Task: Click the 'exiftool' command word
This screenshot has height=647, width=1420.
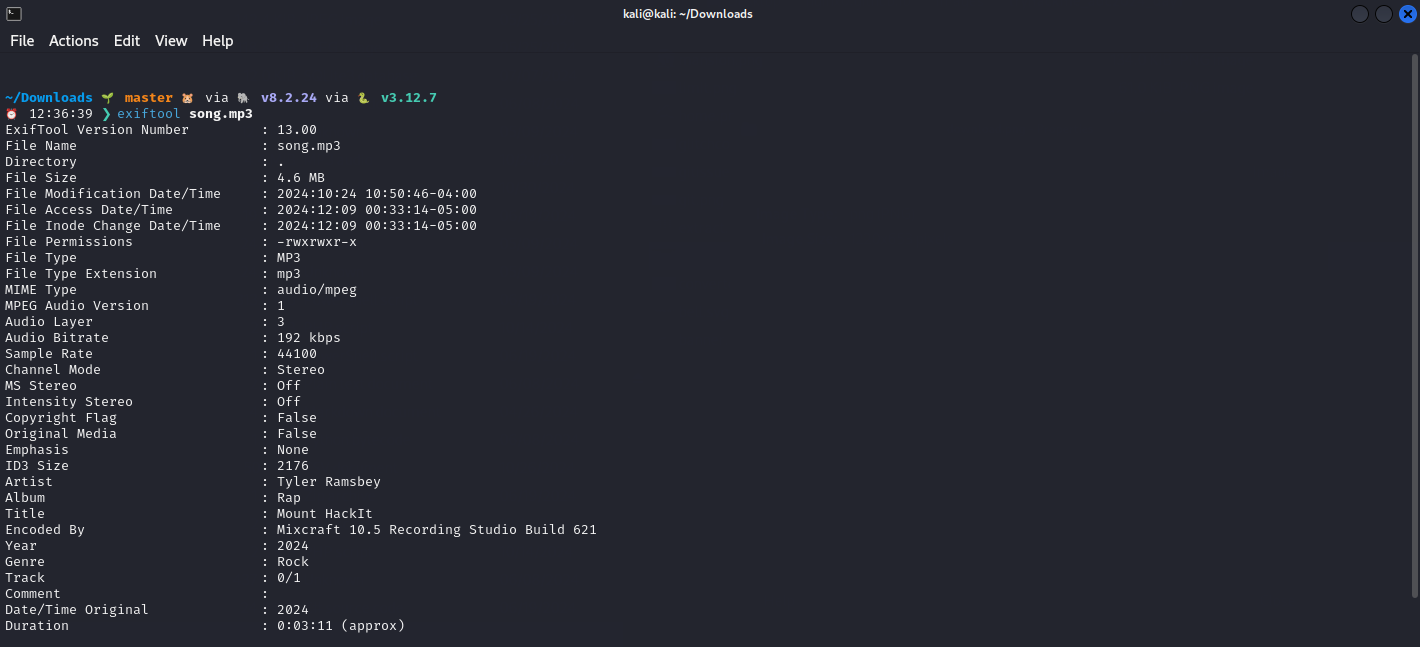Action: pos(149,114)
